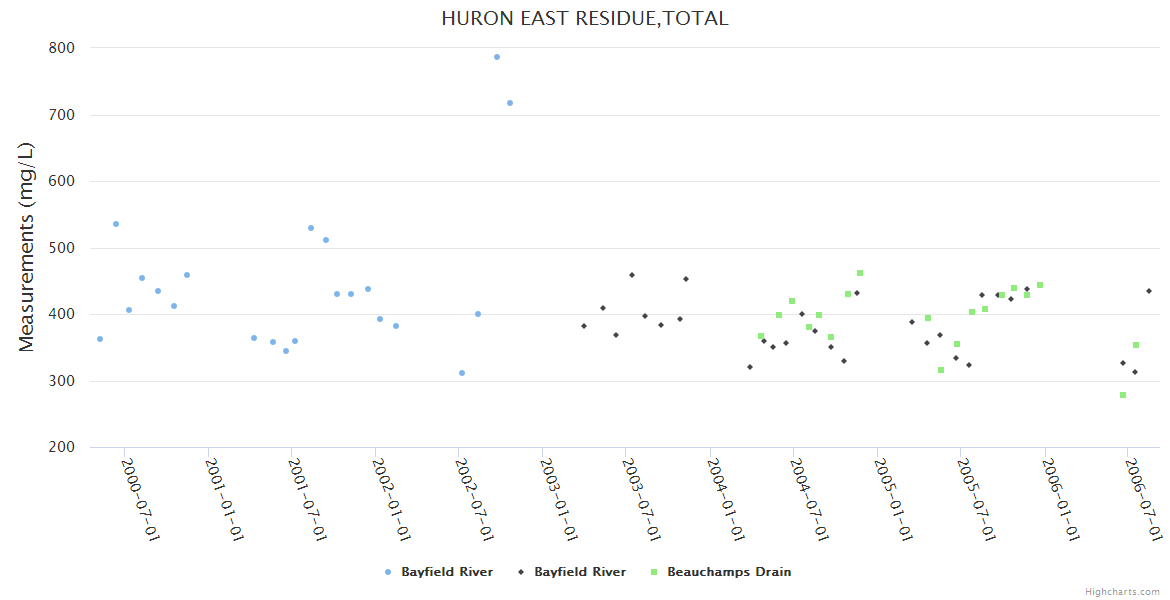Click the chart title HURON EAST RESIDUE,TOTAL
This screenshot has width=1170, height=600.
585,18
